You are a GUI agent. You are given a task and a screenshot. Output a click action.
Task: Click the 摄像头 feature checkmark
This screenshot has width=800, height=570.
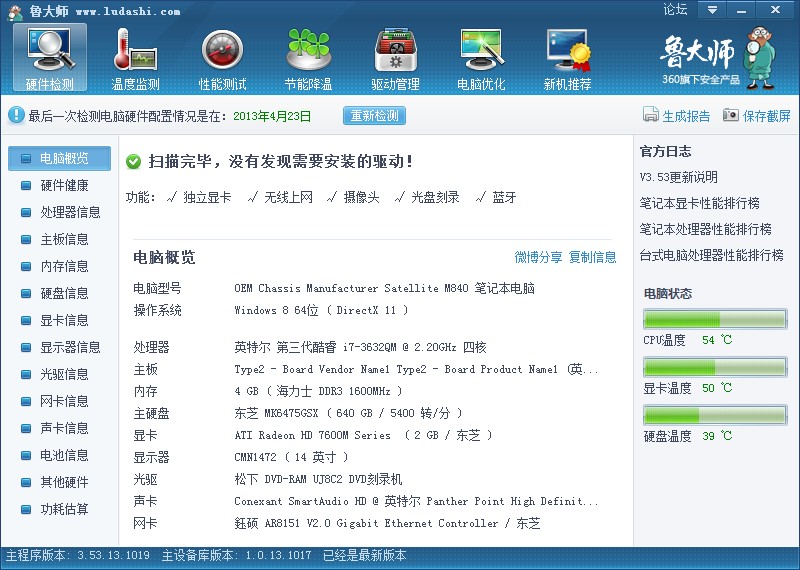click(332, 197)
